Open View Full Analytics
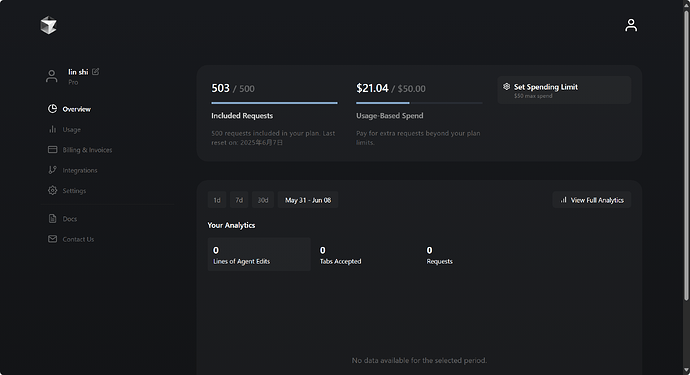690x375 pixels. click(592, 200)
